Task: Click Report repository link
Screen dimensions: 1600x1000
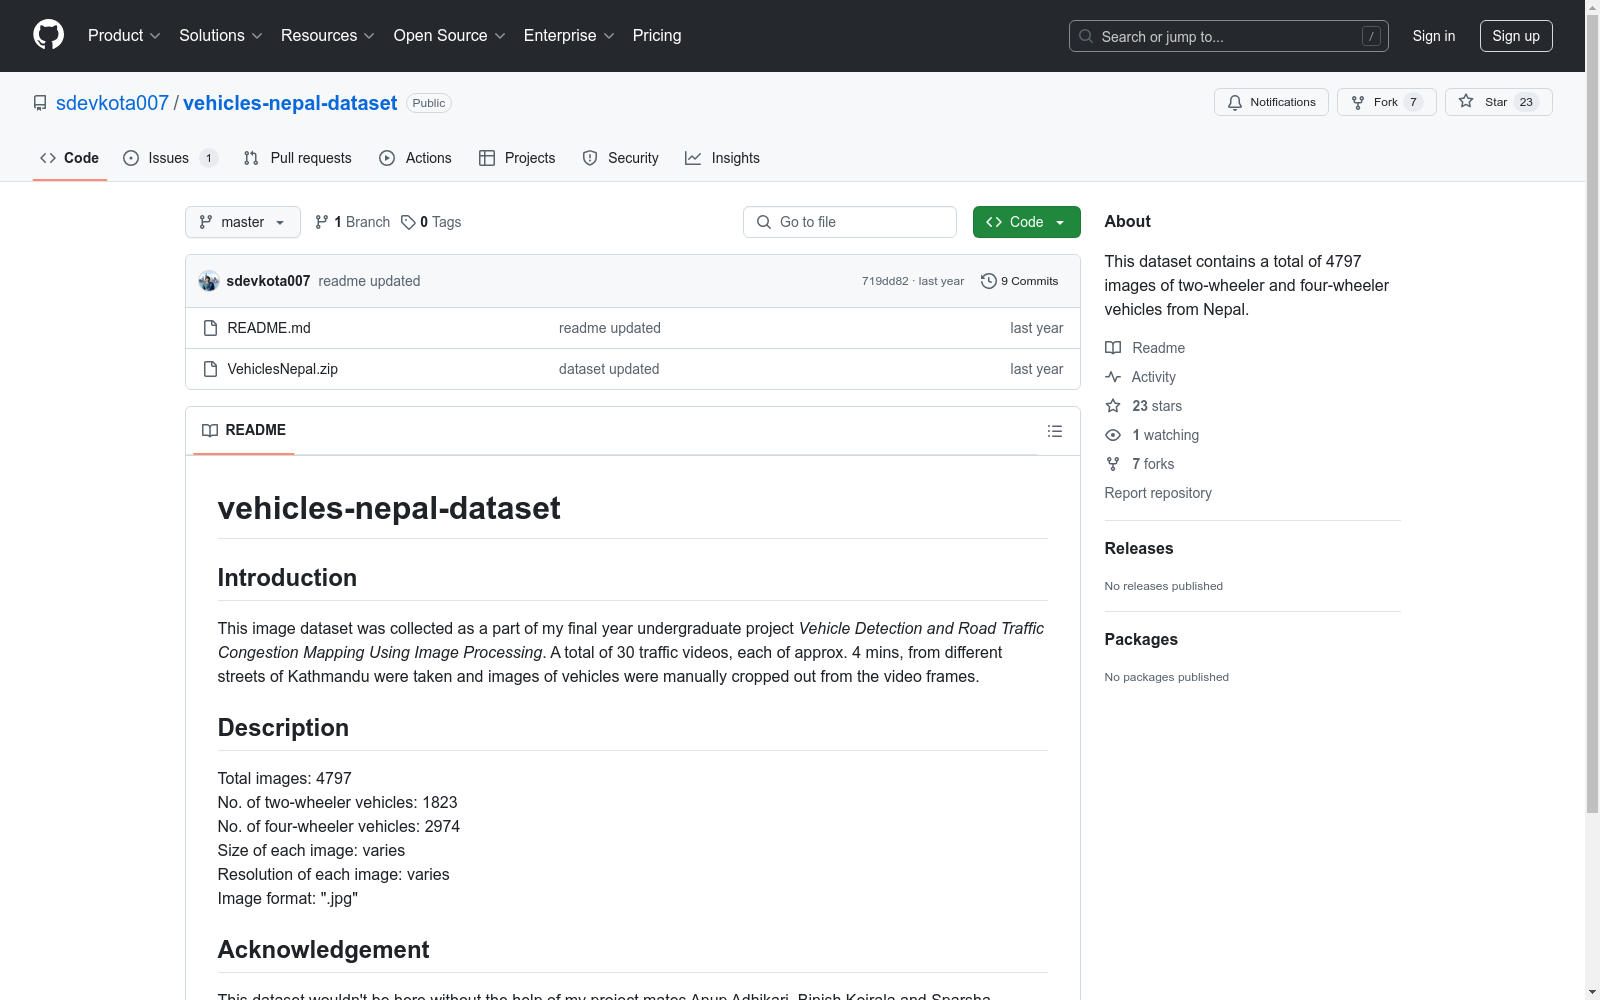Action: (x=1158, y=493)
